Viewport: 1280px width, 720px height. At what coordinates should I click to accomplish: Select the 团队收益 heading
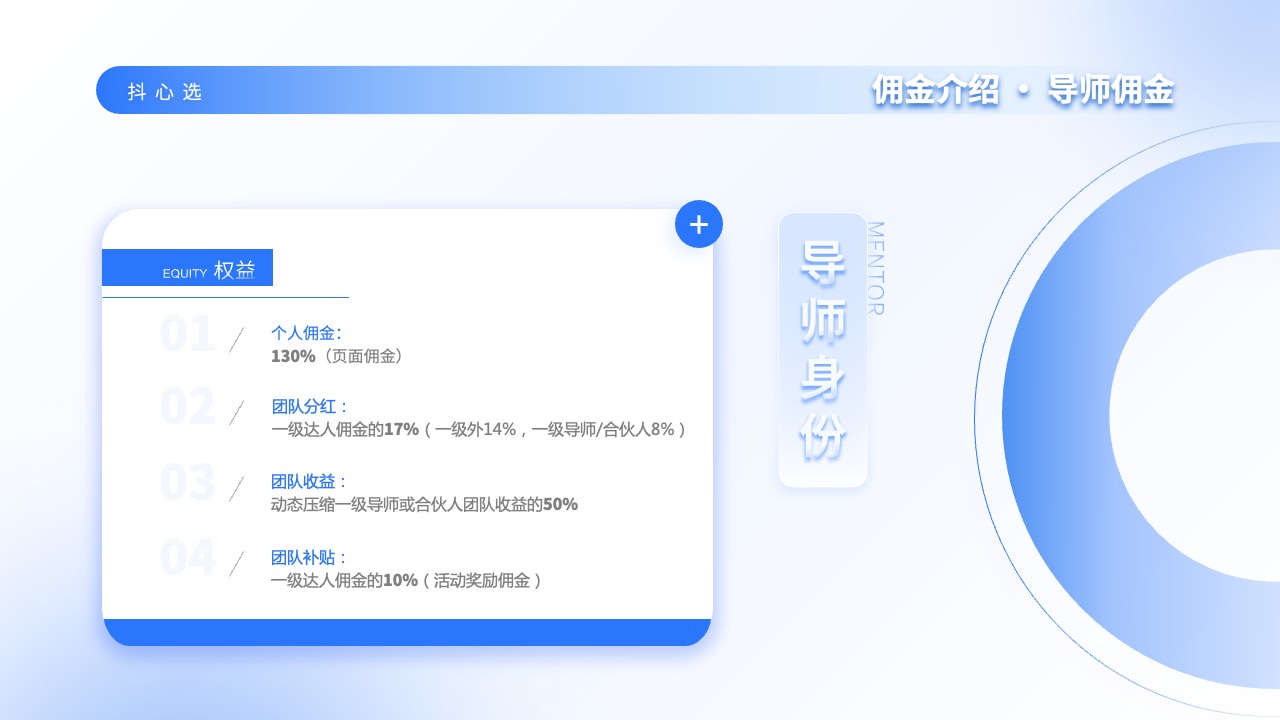[309, 482]
